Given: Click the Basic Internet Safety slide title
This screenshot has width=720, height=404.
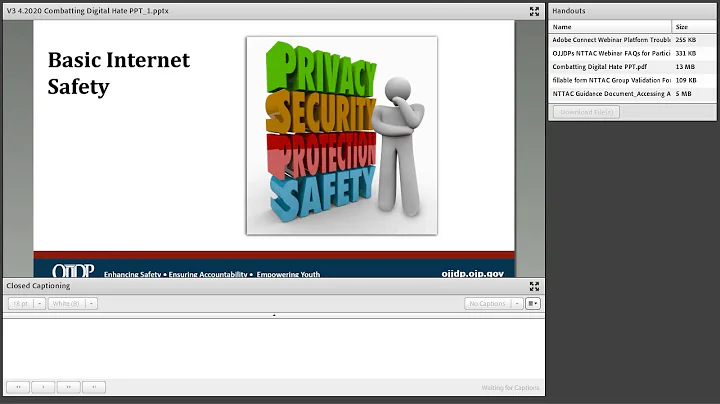Looking at the screenshot, I should (118, 73).
